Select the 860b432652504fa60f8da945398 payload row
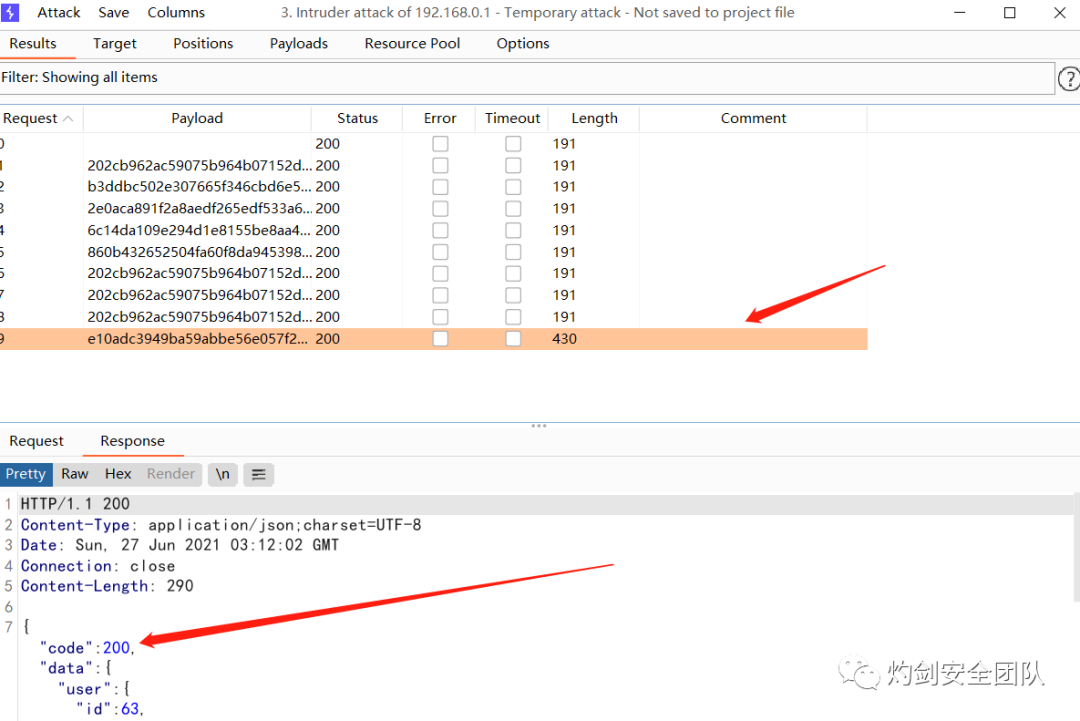 point(433,252)
